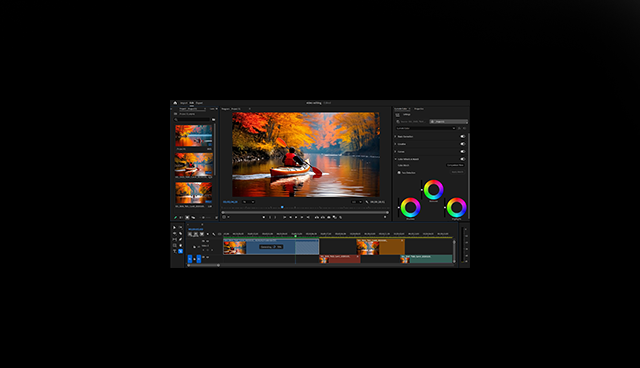The width and height of the screenshot is (640, 368).
Task: Click the Comparison View button
Action: click(x=455, y=165)
